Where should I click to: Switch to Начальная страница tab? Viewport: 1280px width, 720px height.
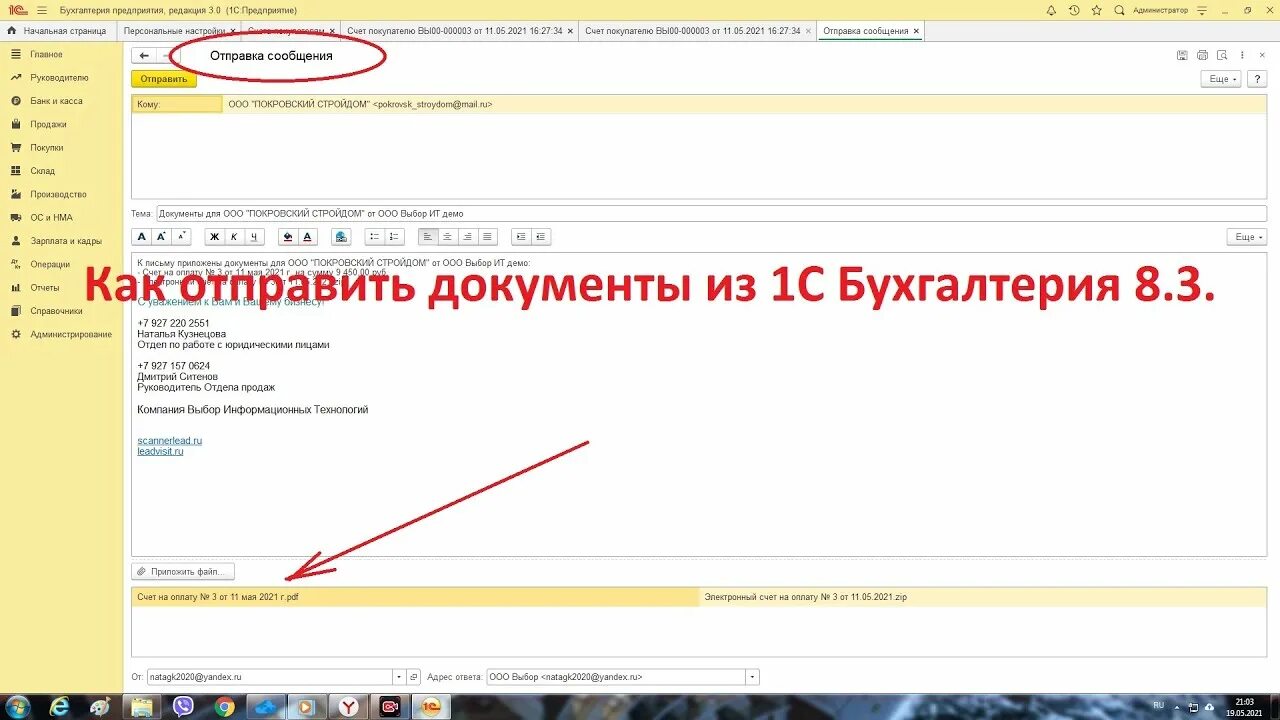coord(57,31)
